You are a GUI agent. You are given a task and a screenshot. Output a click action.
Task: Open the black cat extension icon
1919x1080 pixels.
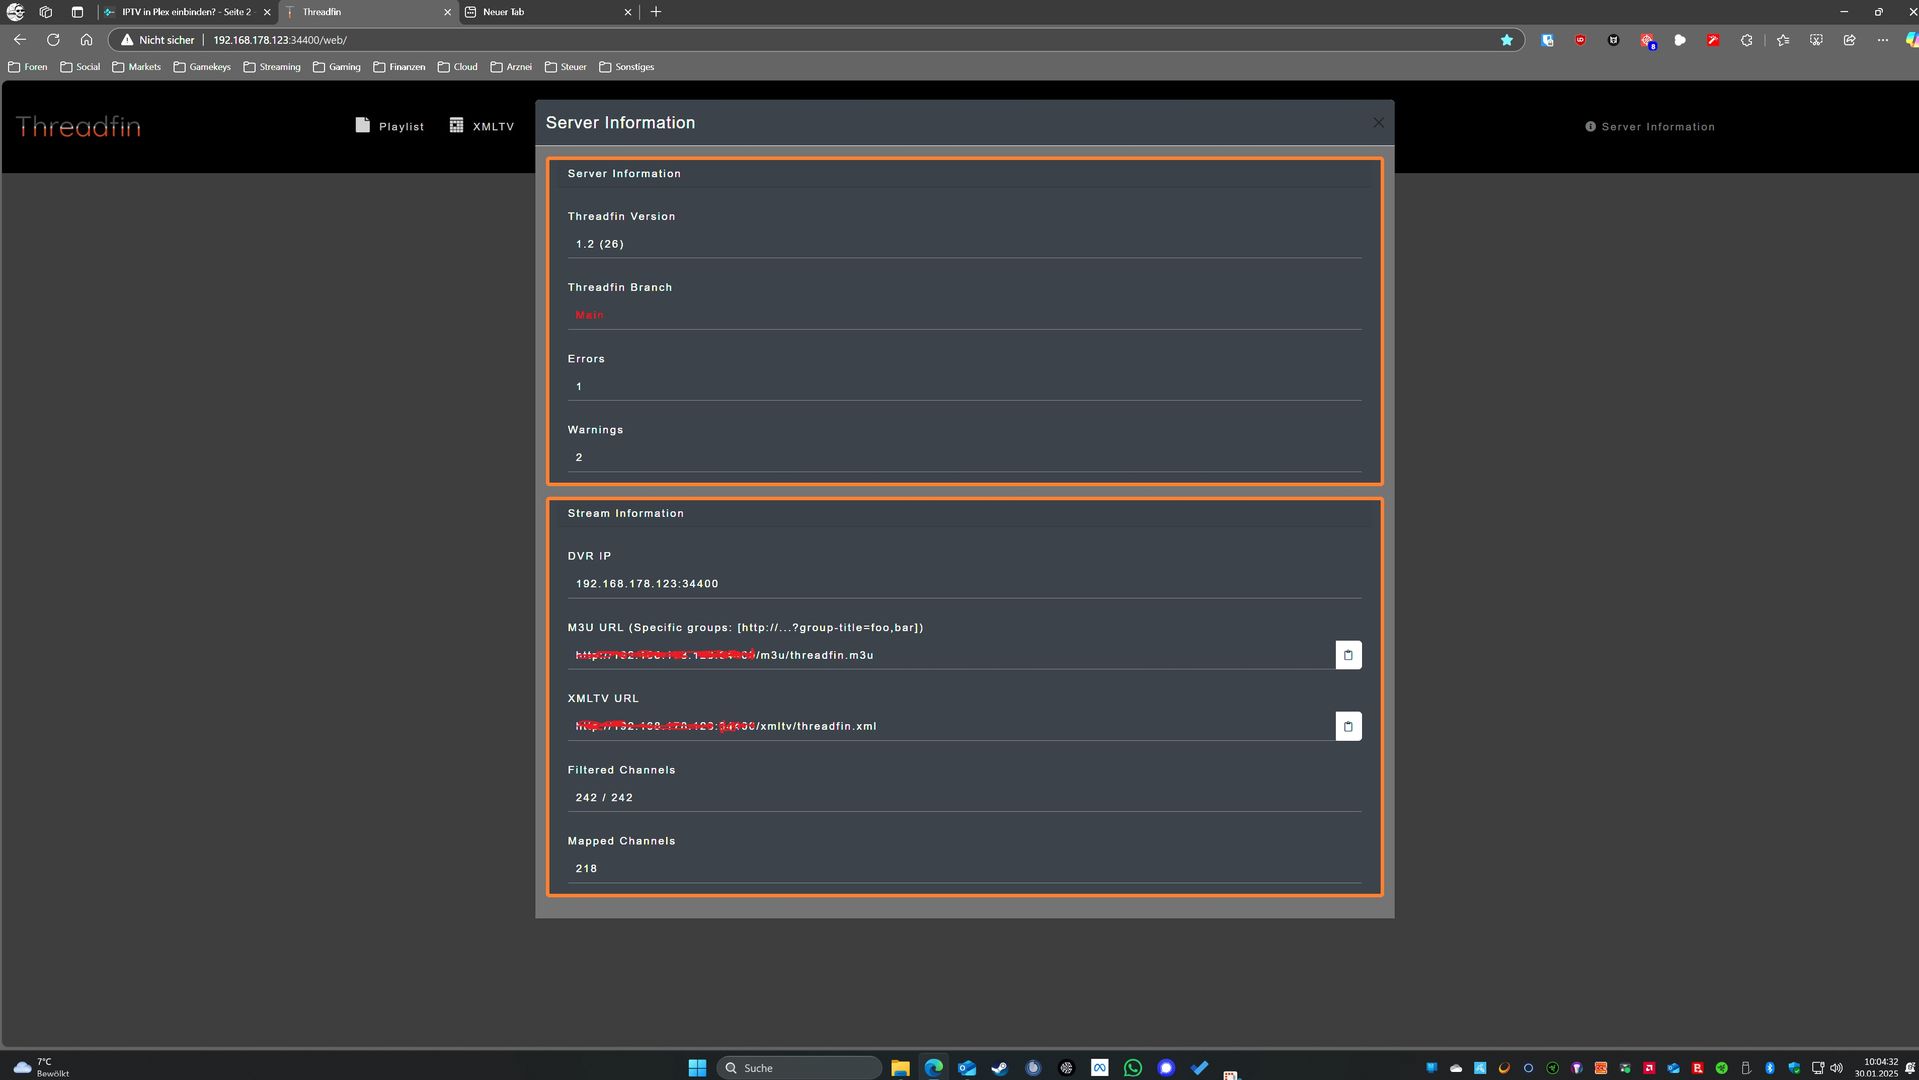click(x=1613, y=40)
